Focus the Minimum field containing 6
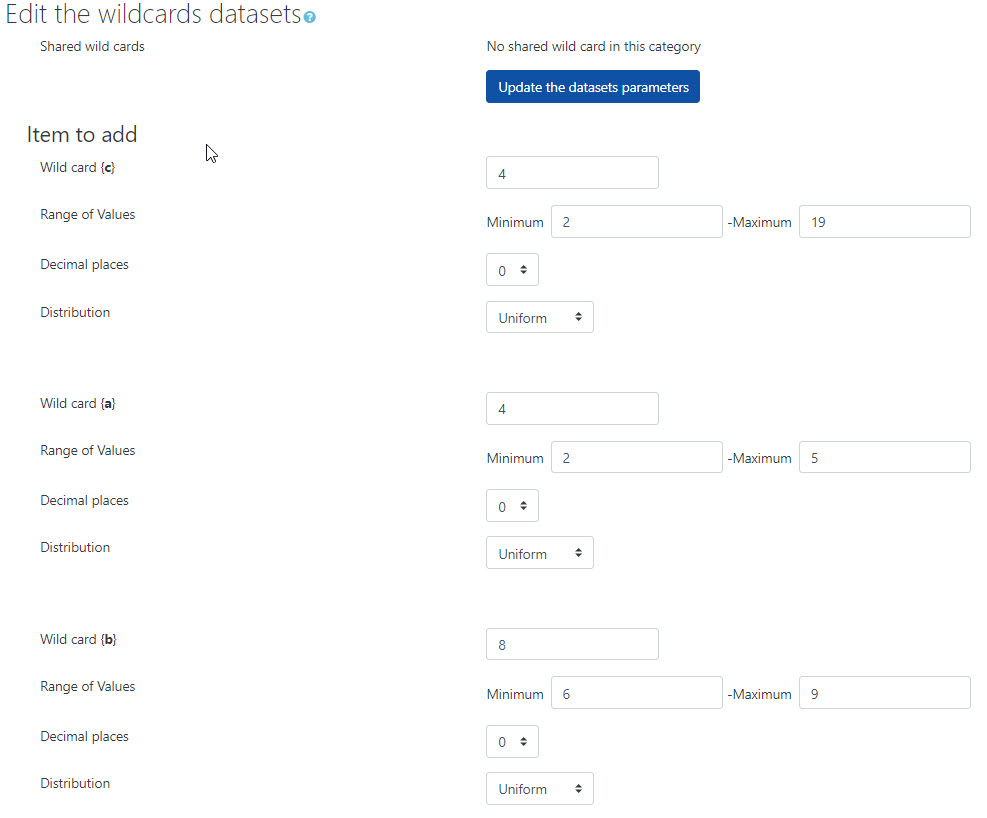987x818 pixels. click(x=636, y=693)
